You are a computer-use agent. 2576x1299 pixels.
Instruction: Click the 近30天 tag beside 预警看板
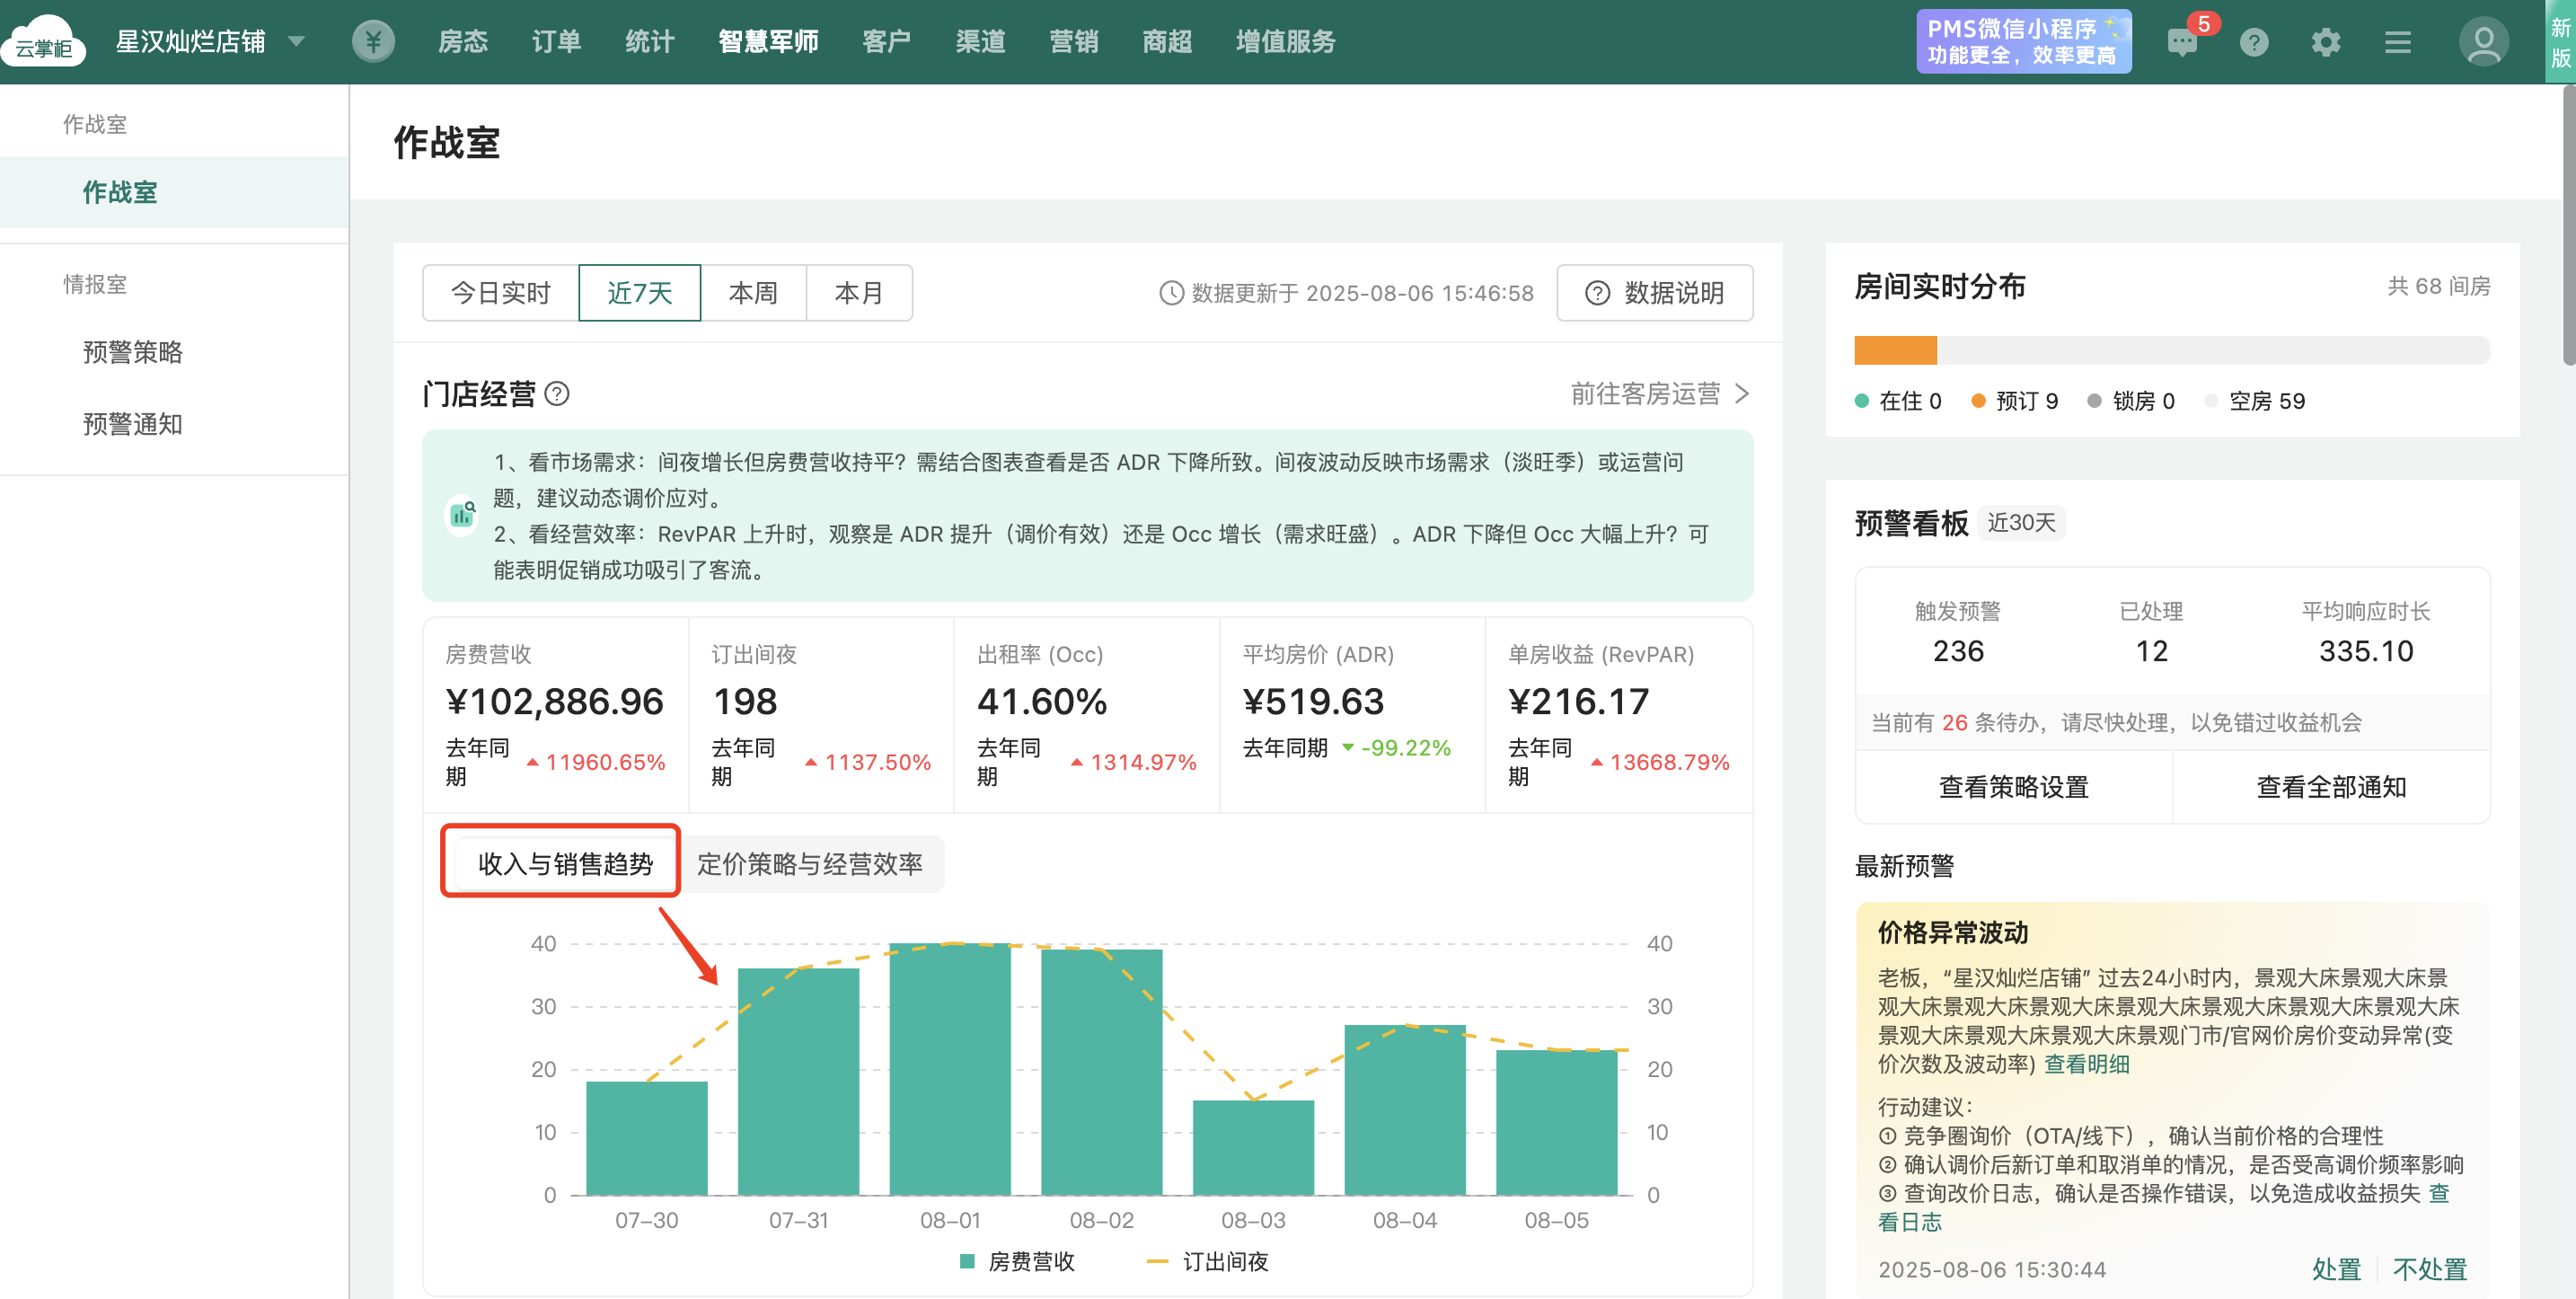point(2021,522)
